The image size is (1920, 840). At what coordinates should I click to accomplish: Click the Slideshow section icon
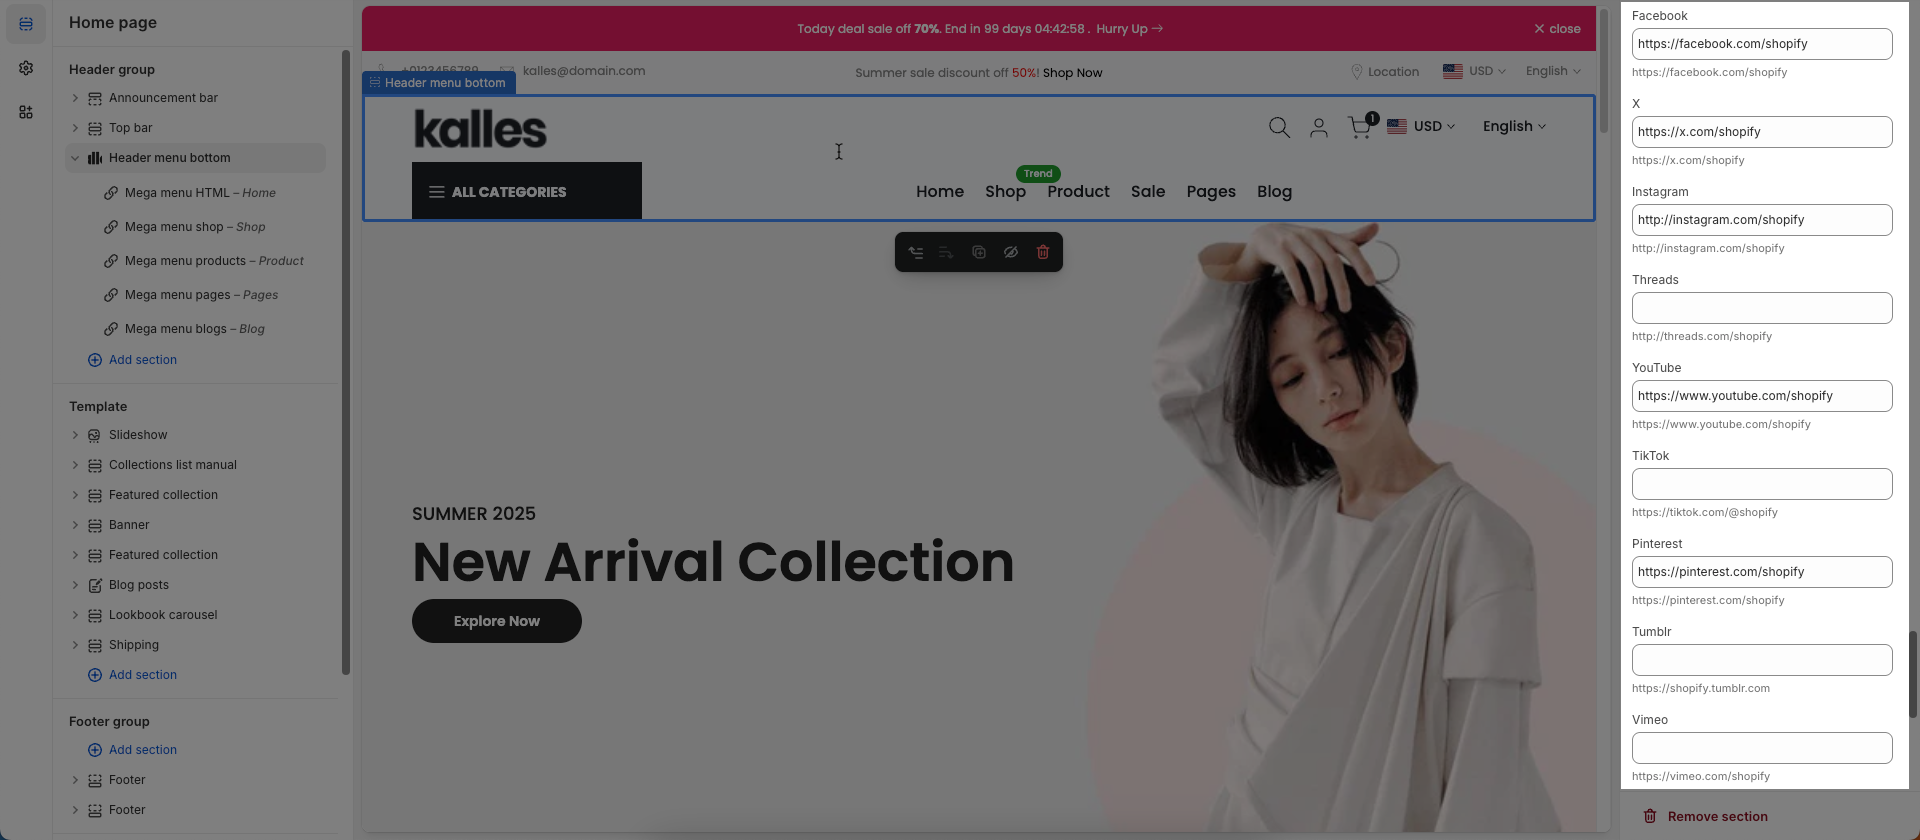[94, 435]
